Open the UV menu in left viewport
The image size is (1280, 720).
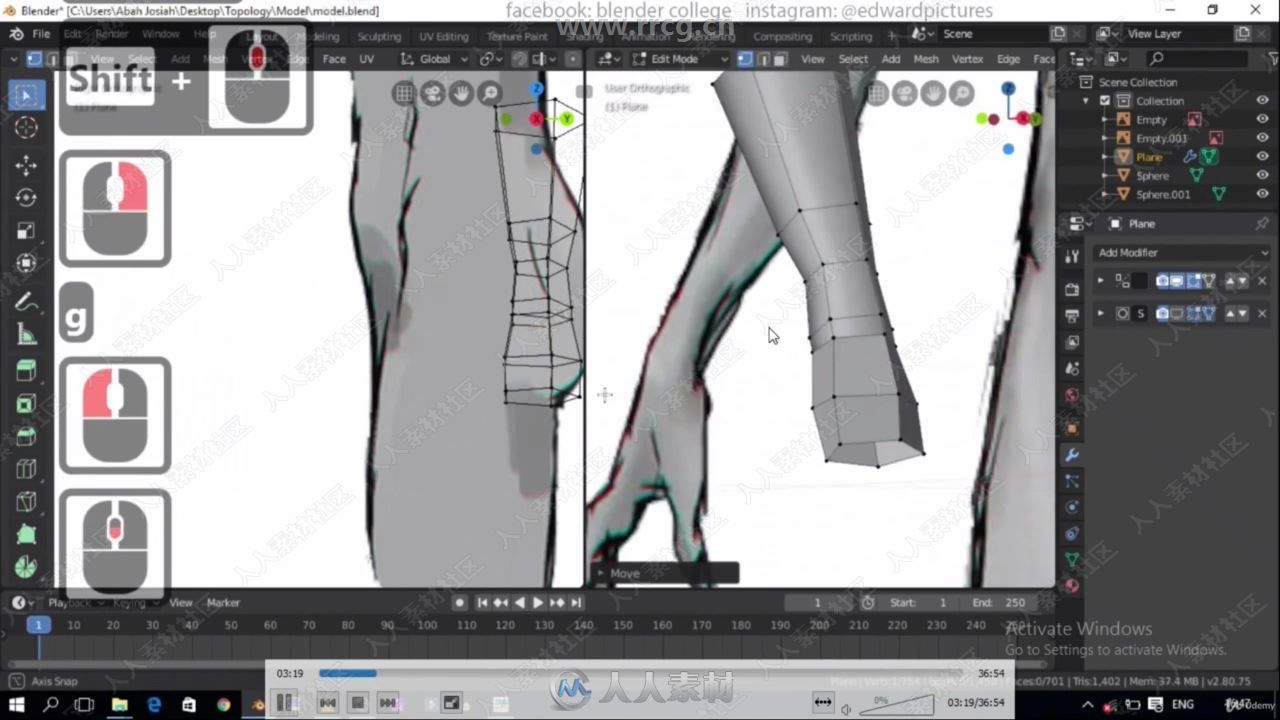click(x=366, y=59)
